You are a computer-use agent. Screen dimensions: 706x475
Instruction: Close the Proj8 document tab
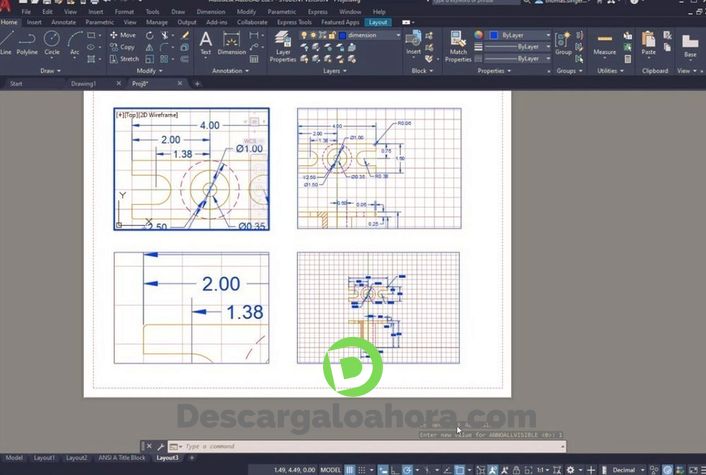(180, 83)
